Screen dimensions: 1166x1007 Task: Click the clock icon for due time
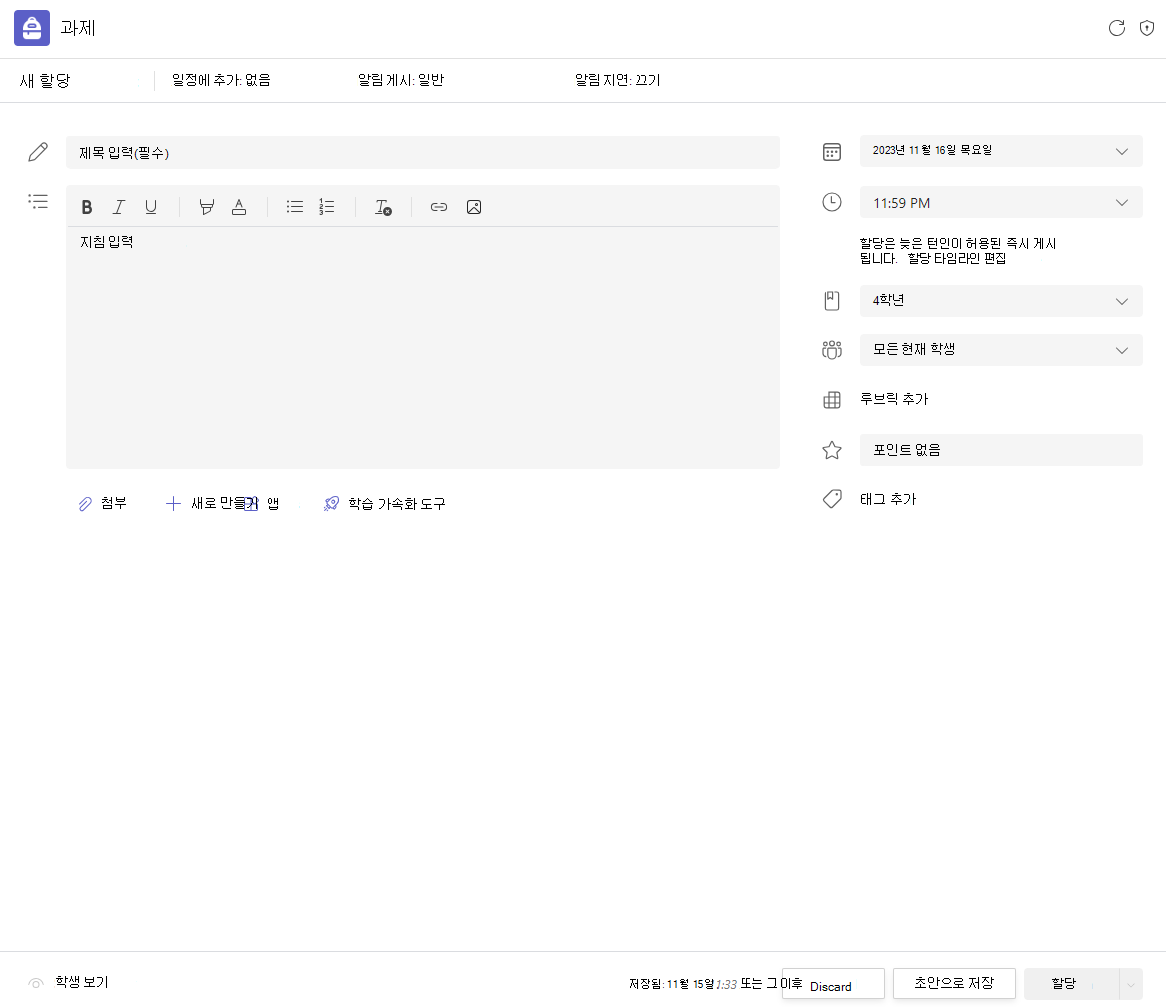pos(832,202)
